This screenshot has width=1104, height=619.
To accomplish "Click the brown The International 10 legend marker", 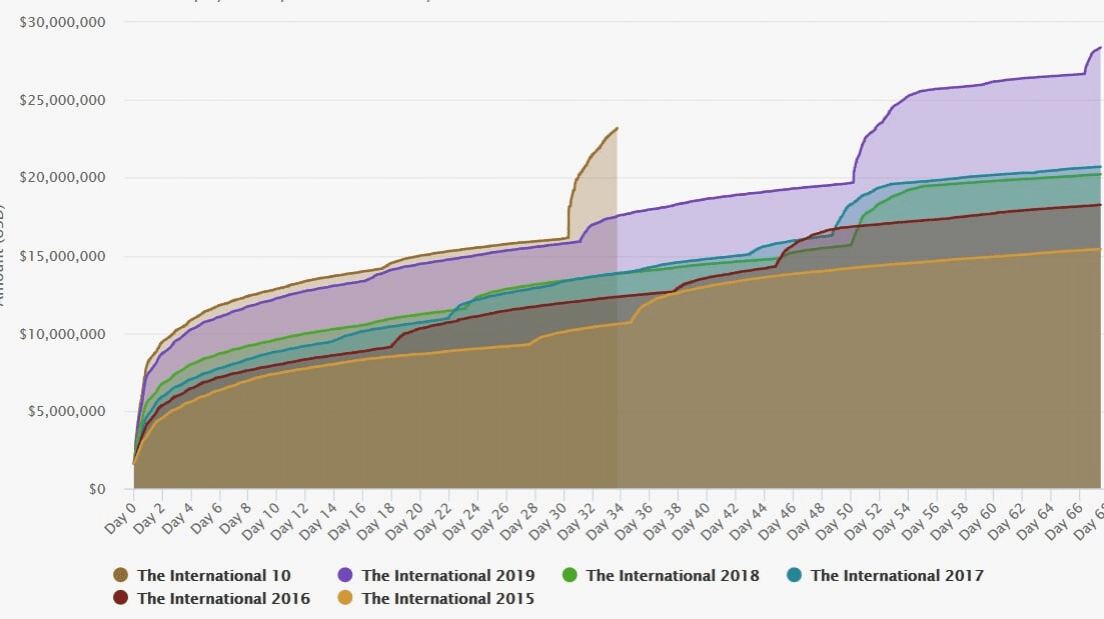I will [121, 576].
